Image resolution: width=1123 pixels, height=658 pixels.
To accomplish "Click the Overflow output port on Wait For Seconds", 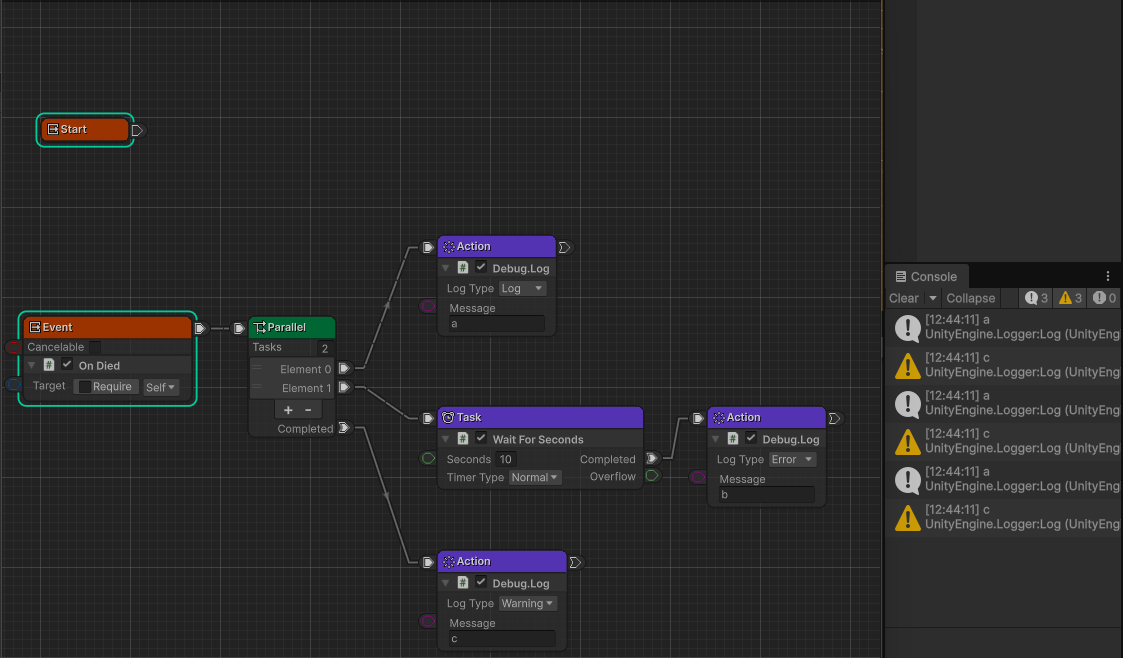I will coord(651,476).
